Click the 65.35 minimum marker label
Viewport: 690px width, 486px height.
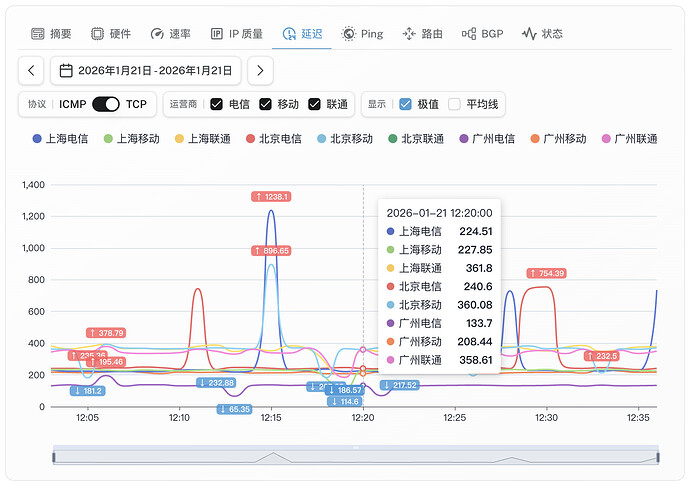(235, 409)
